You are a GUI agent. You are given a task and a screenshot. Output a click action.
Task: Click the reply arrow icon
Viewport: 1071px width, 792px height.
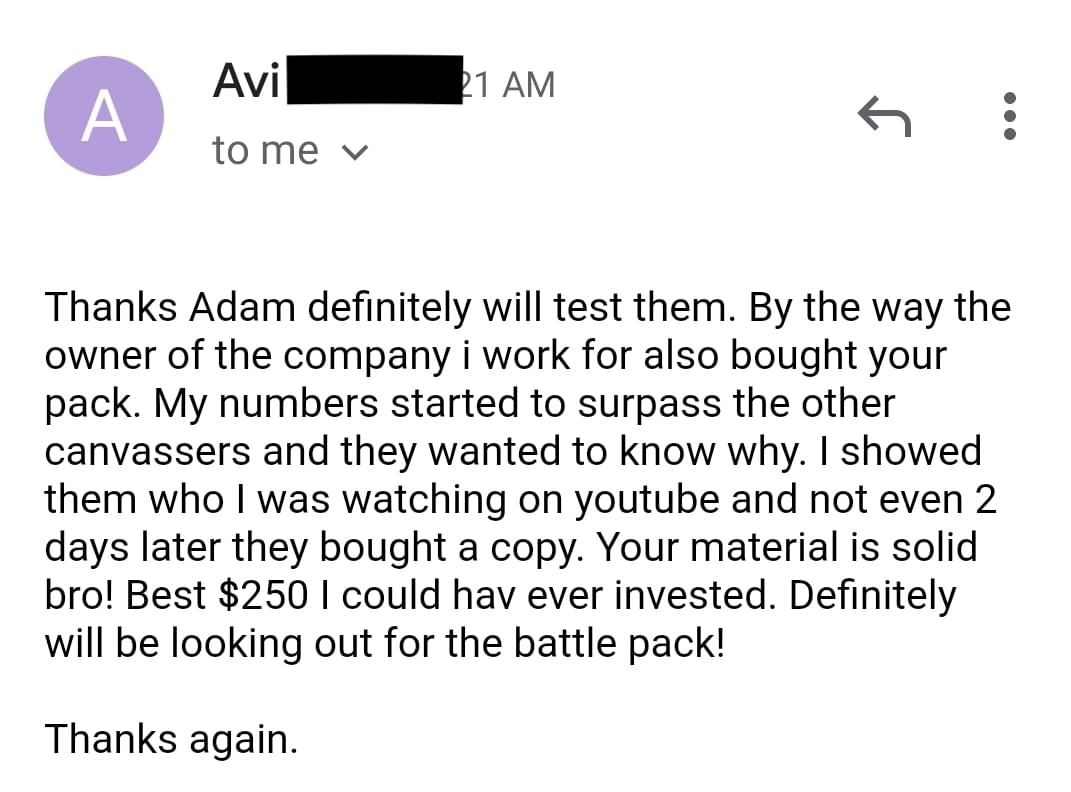pyautogui.click(x=885, y=117)
